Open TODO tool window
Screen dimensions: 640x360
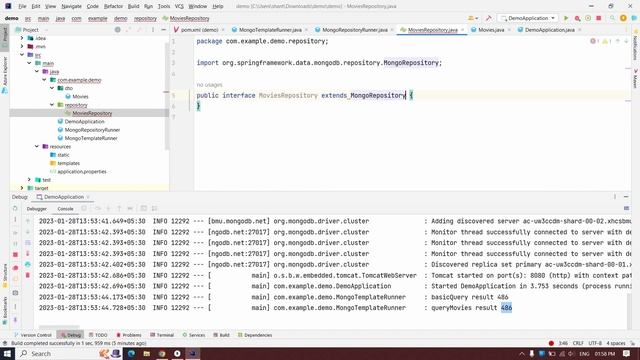click(98, 335)
